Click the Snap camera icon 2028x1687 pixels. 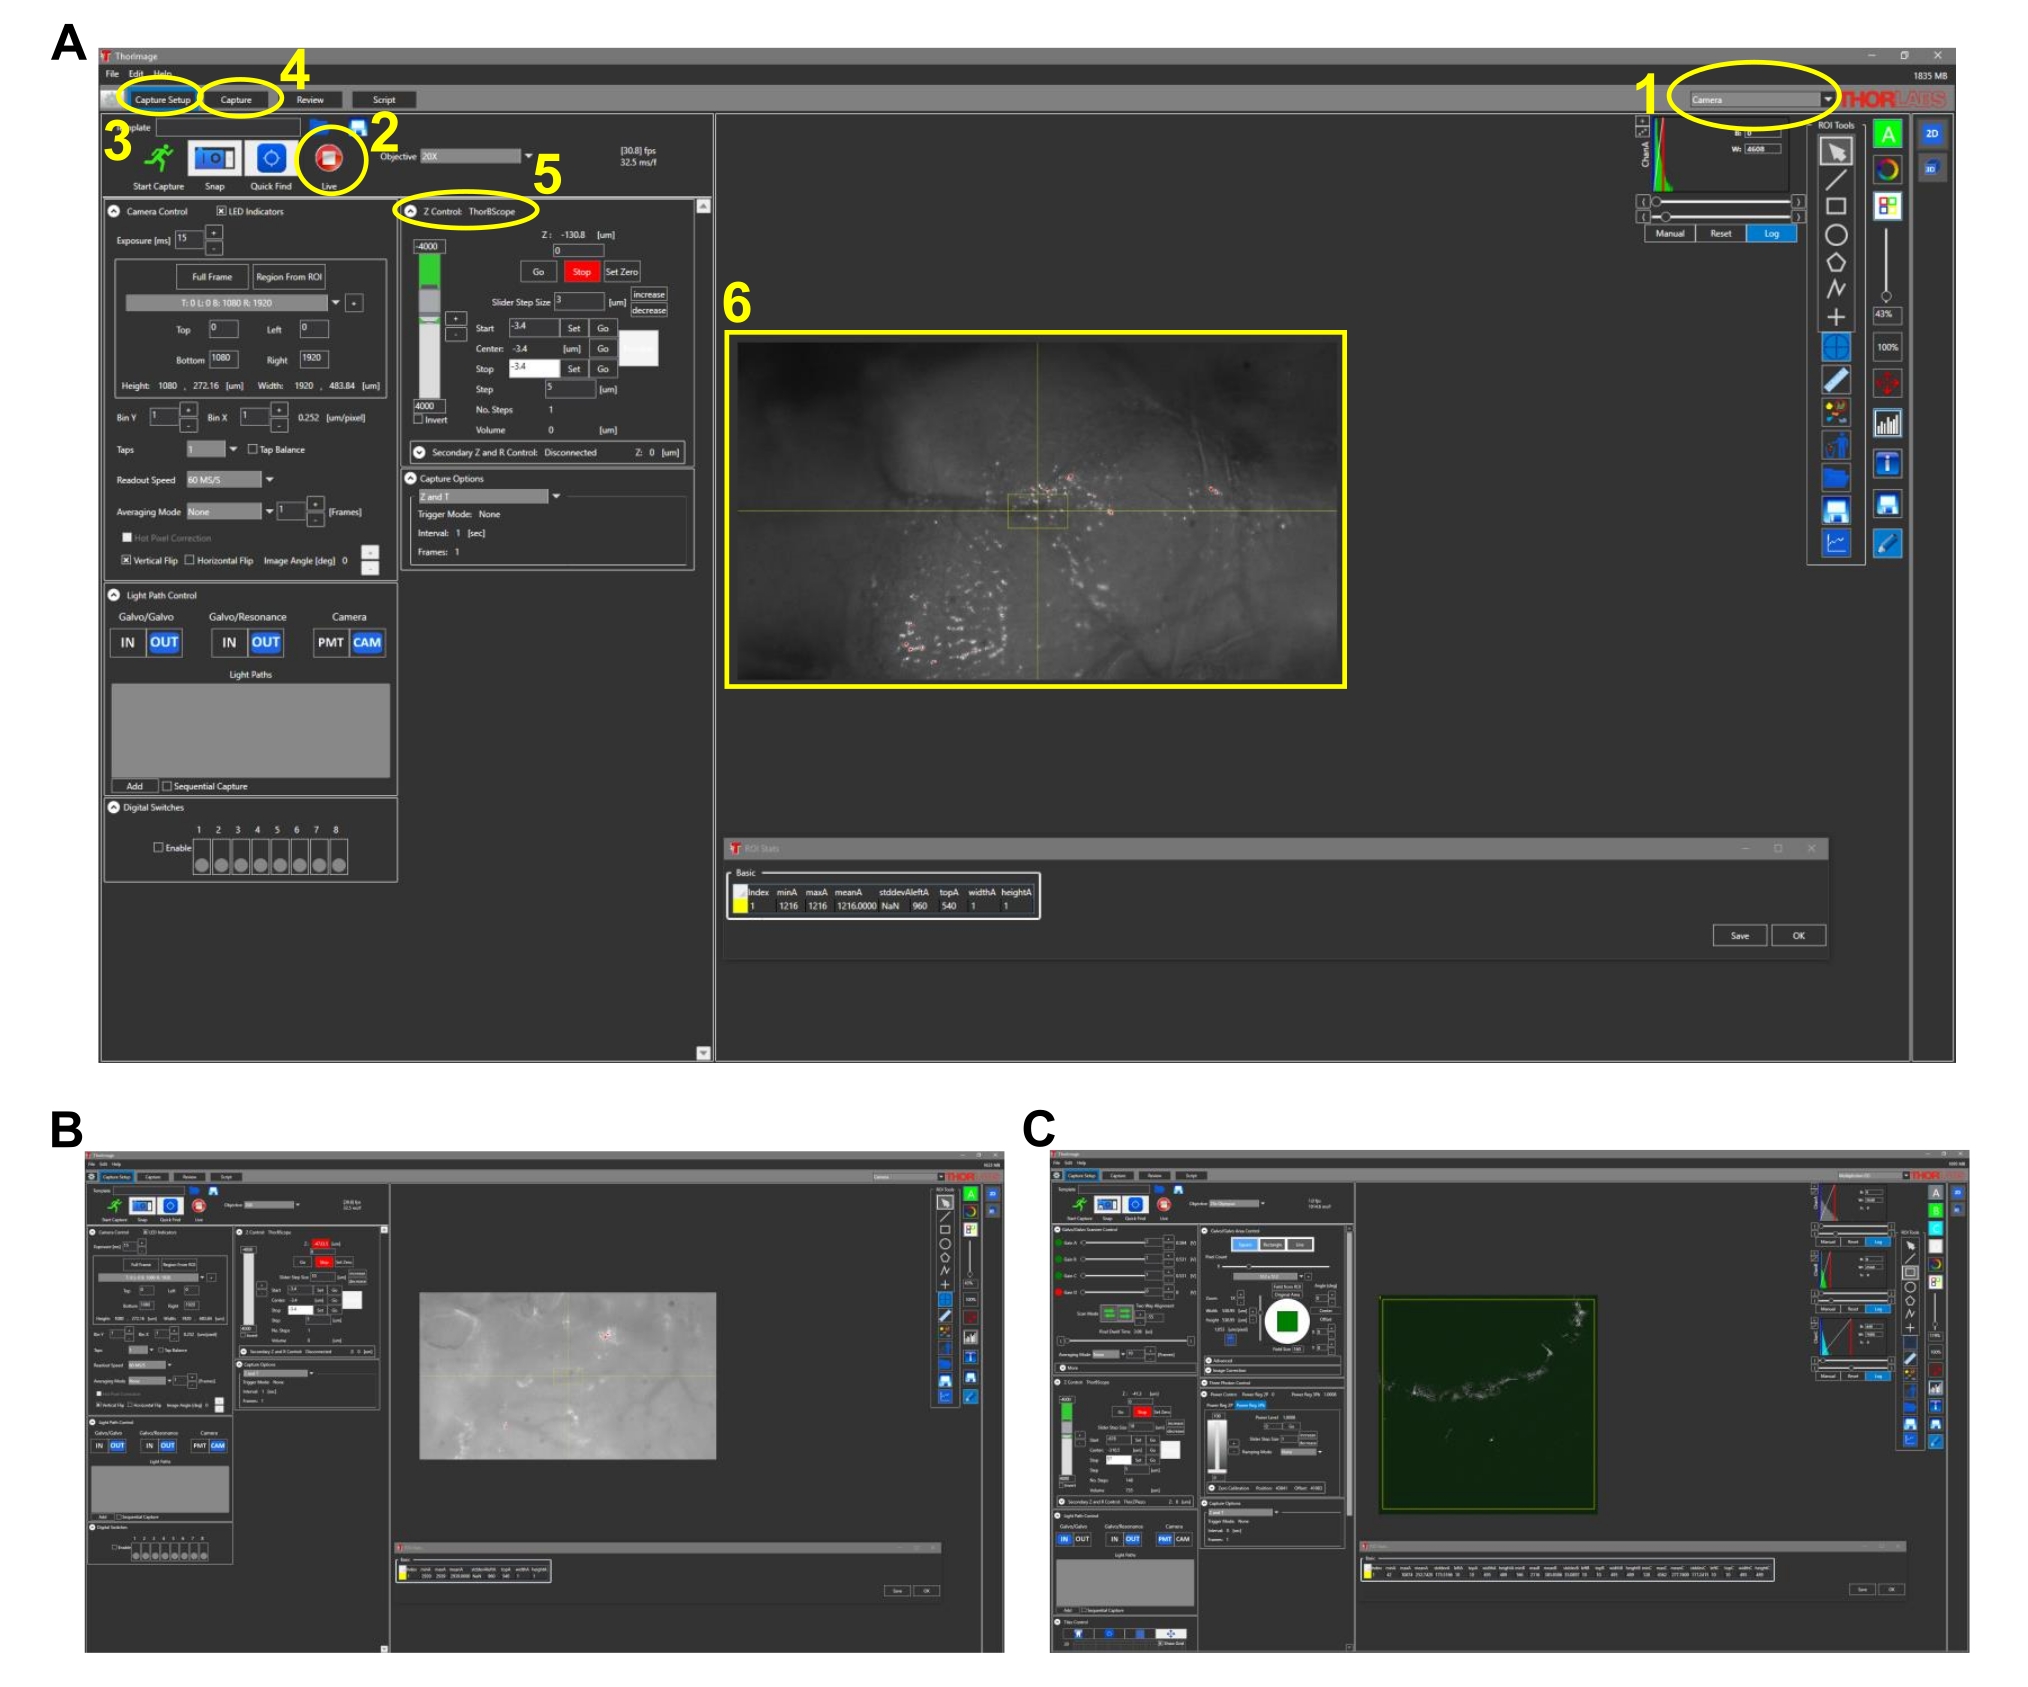coord(214,159)
